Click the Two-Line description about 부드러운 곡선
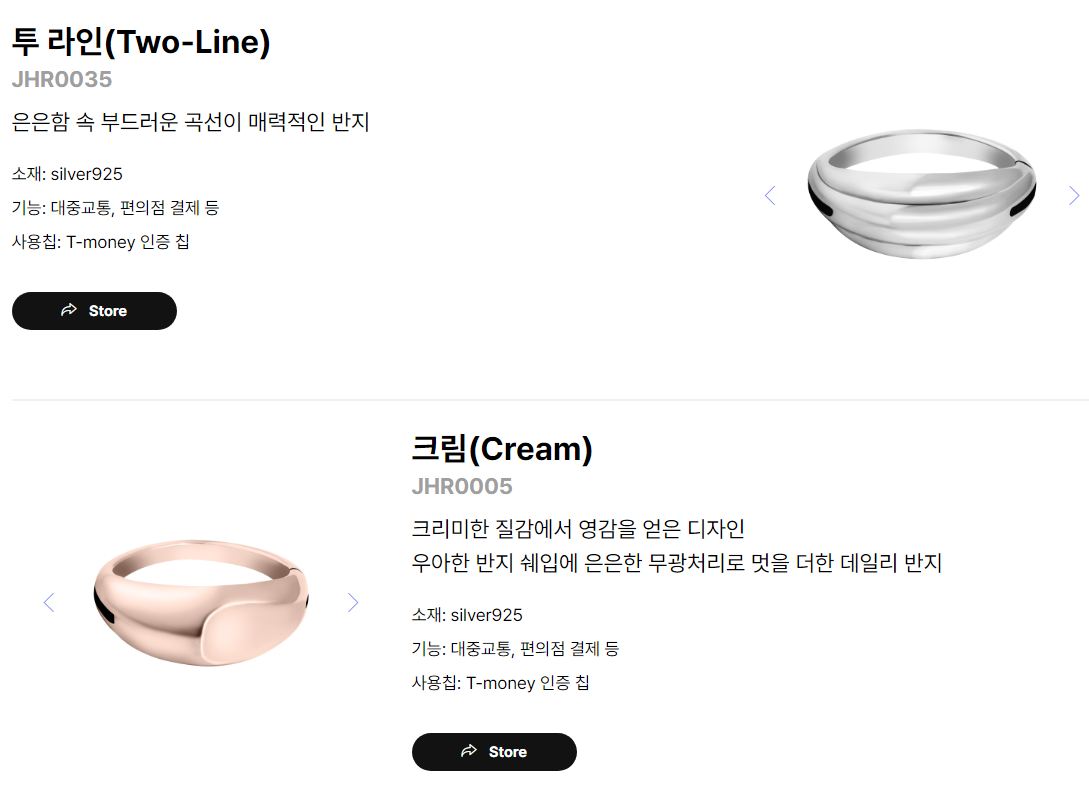The image size is (1089, 786). (x=190, y=122)
